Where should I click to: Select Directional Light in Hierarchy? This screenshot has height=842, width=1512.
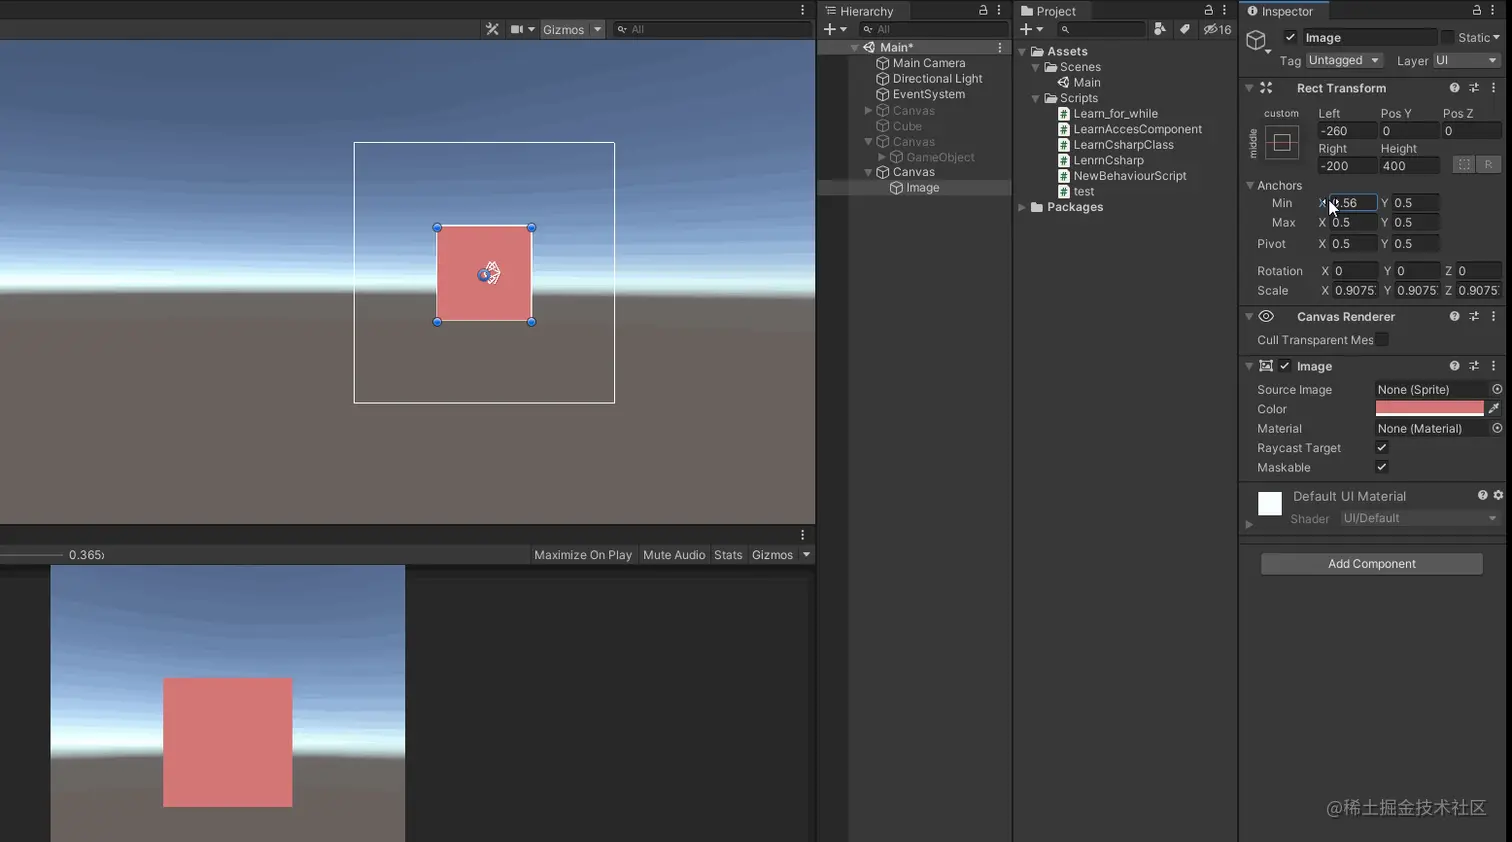(937, 79)
